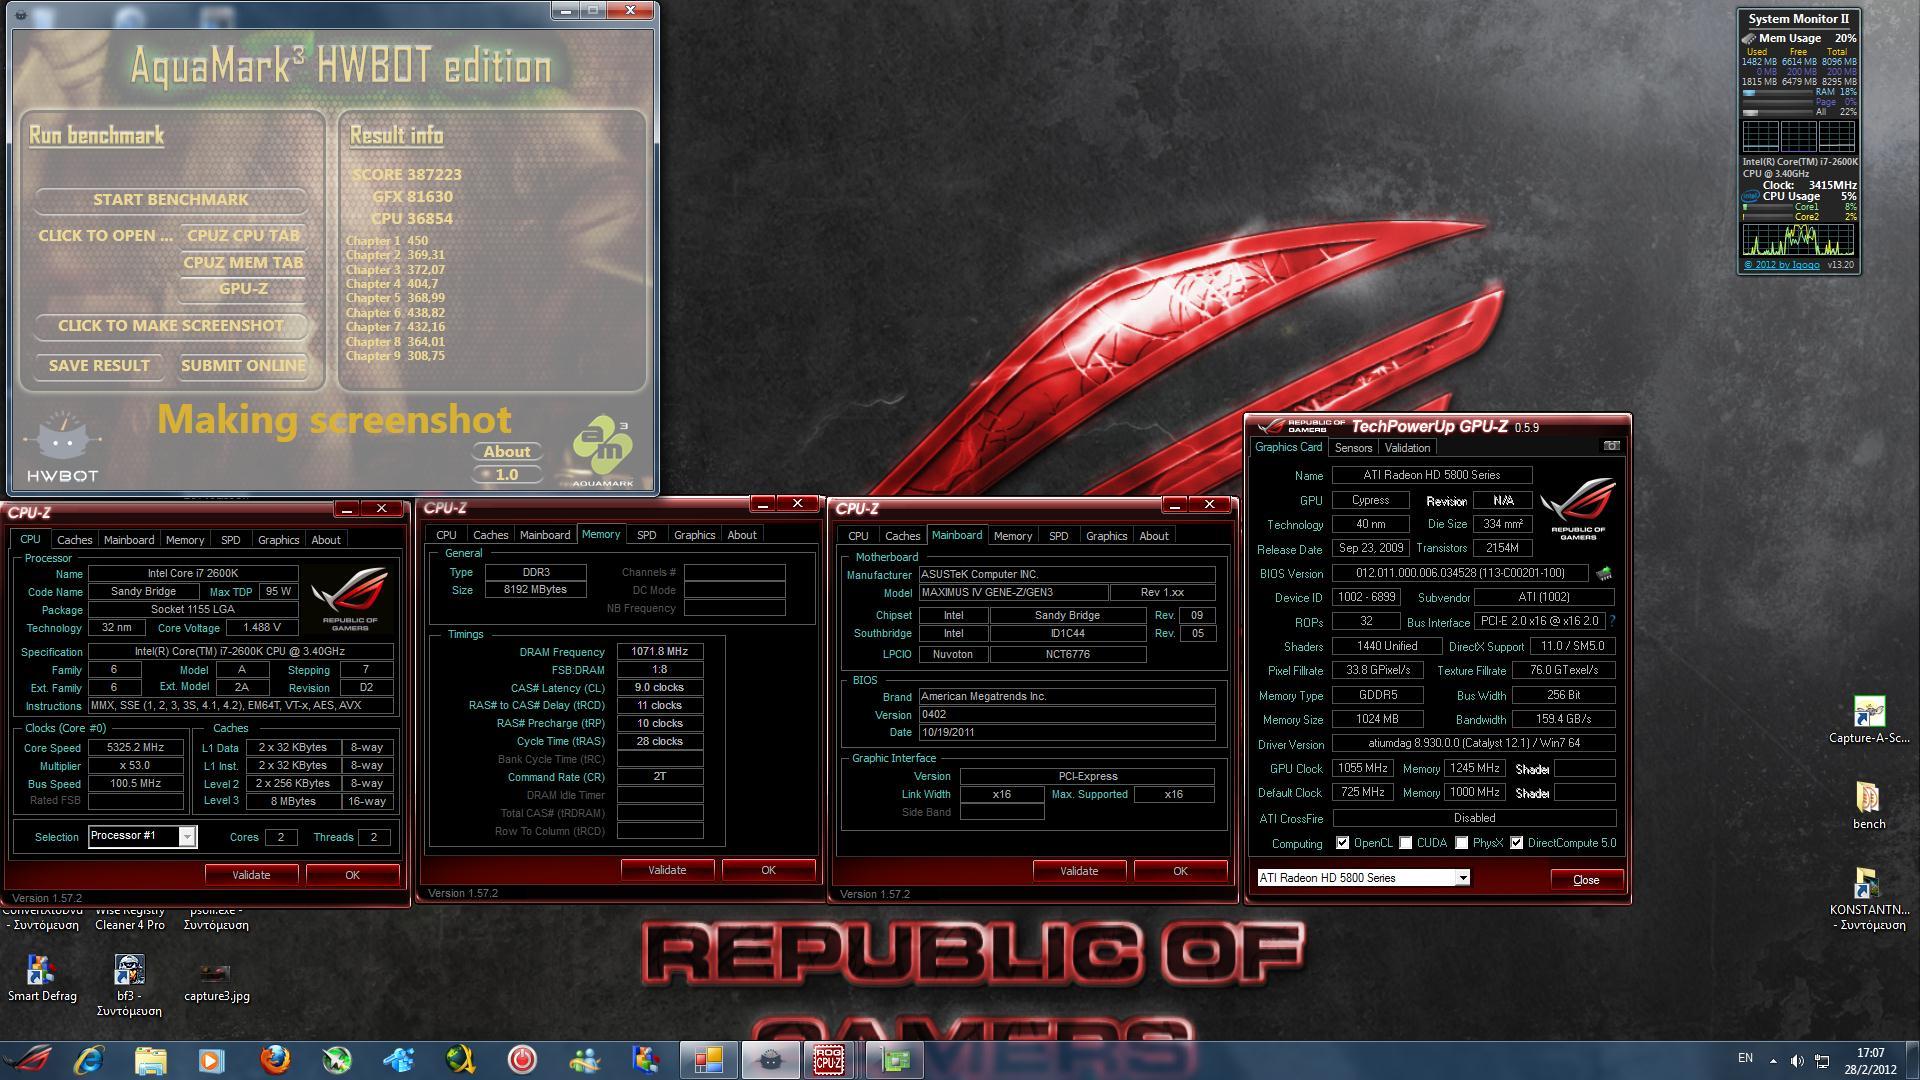Screen dimensions: 1920x1080
Task: Open the KONSTANTN shortcut desktop icon
Action: [1868, 899]
